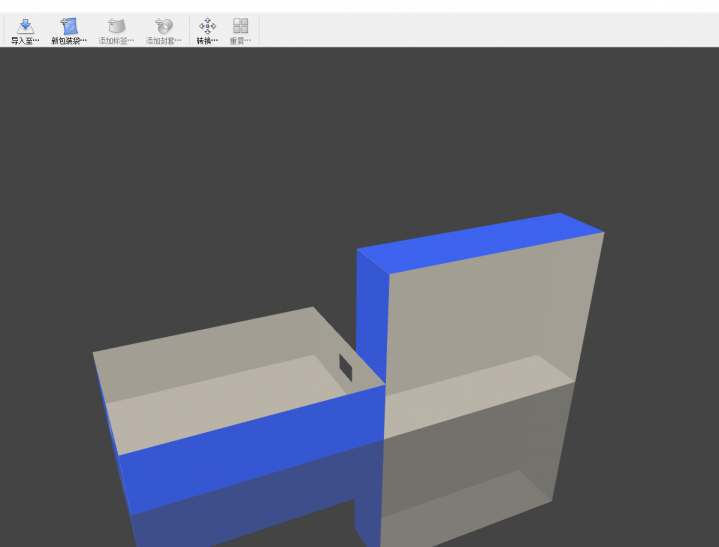This screenshot has width=719, height=547.
Task: Click the small dark slot on the box wall
Action: 345,368
